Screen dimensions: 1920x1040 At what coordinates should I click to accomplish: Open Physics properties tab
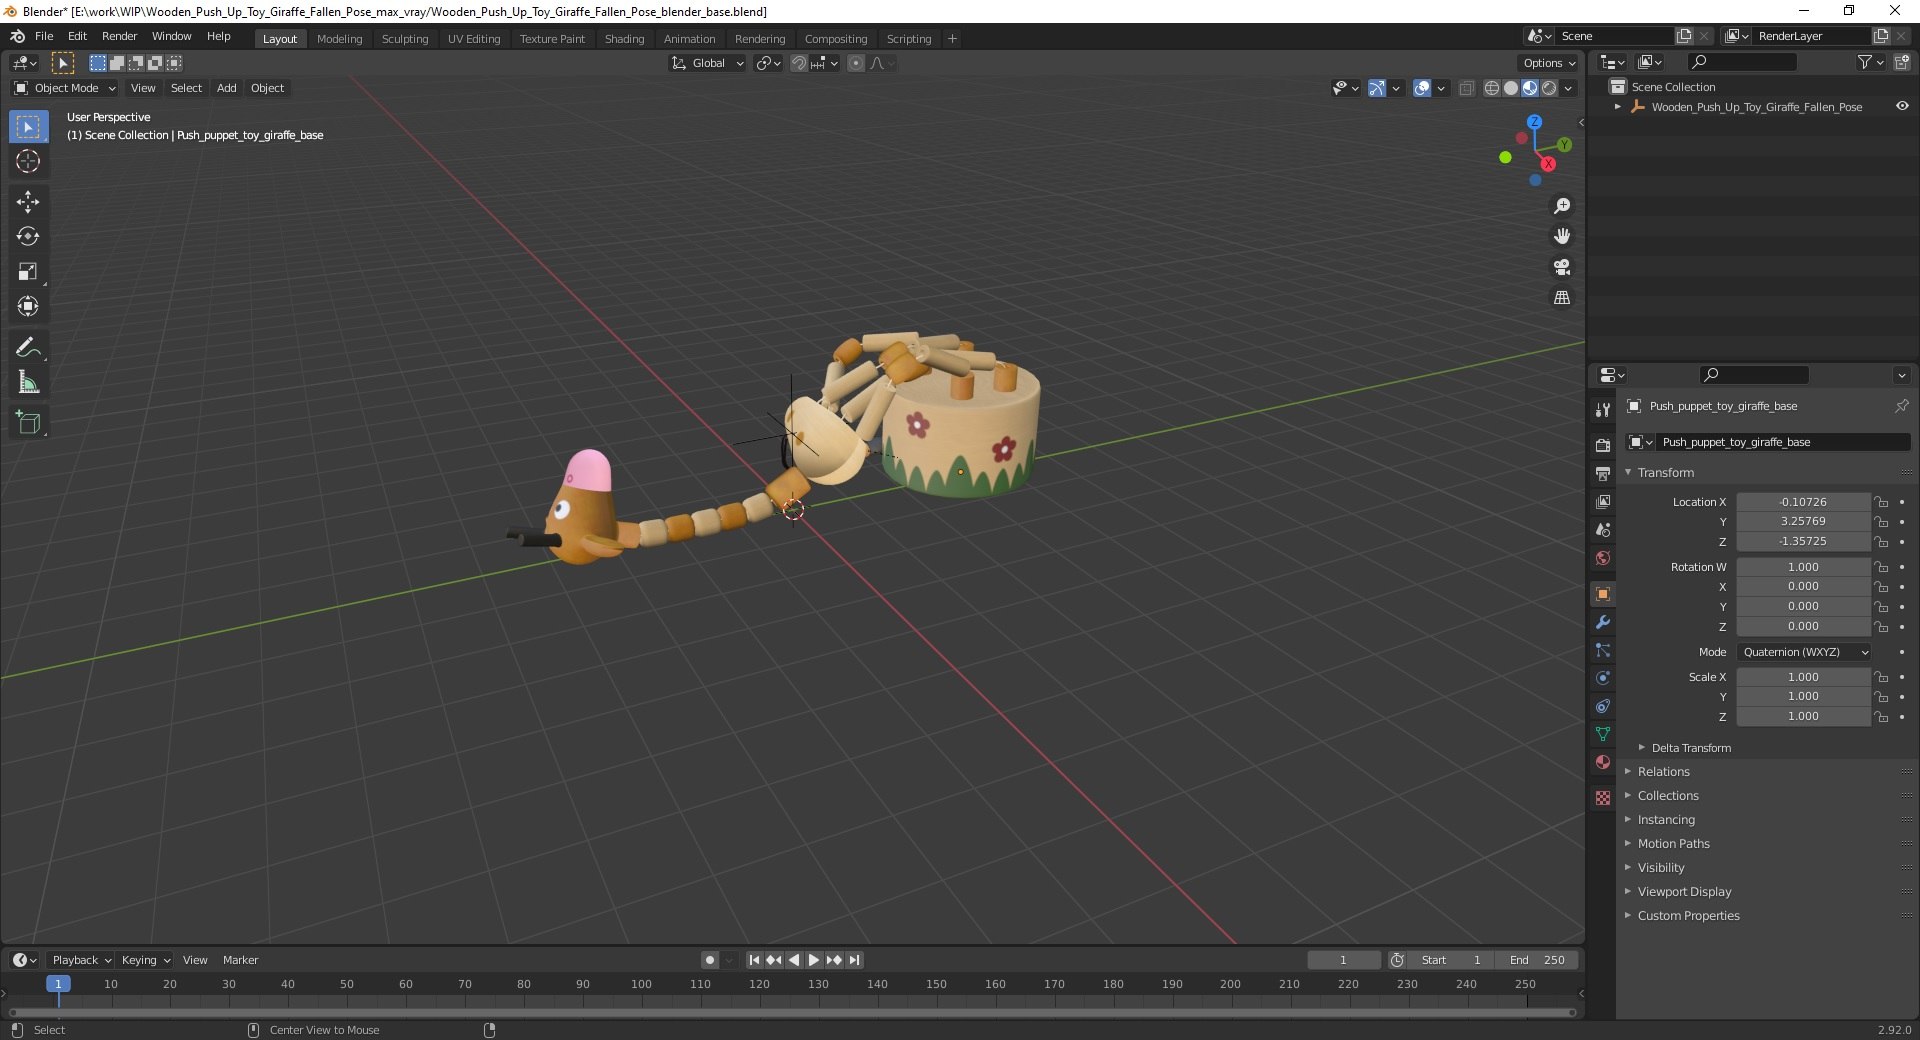coord(1603,678)
